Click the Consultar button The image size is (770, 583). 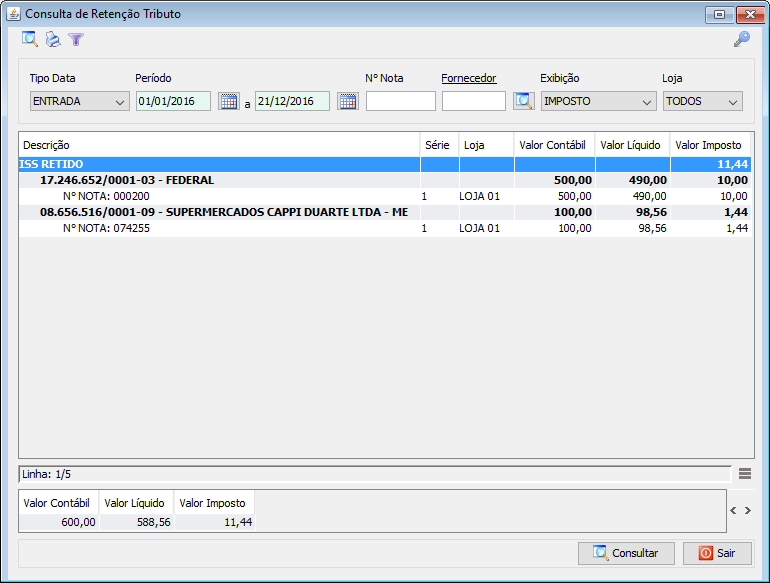pos(625,553)
